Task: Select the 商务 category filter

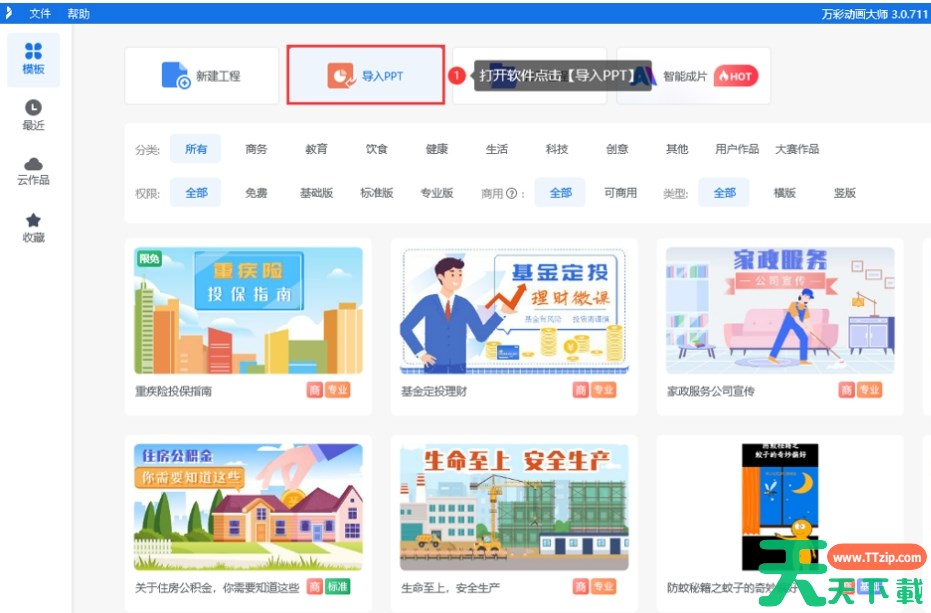Action: [x=256, y=149]
